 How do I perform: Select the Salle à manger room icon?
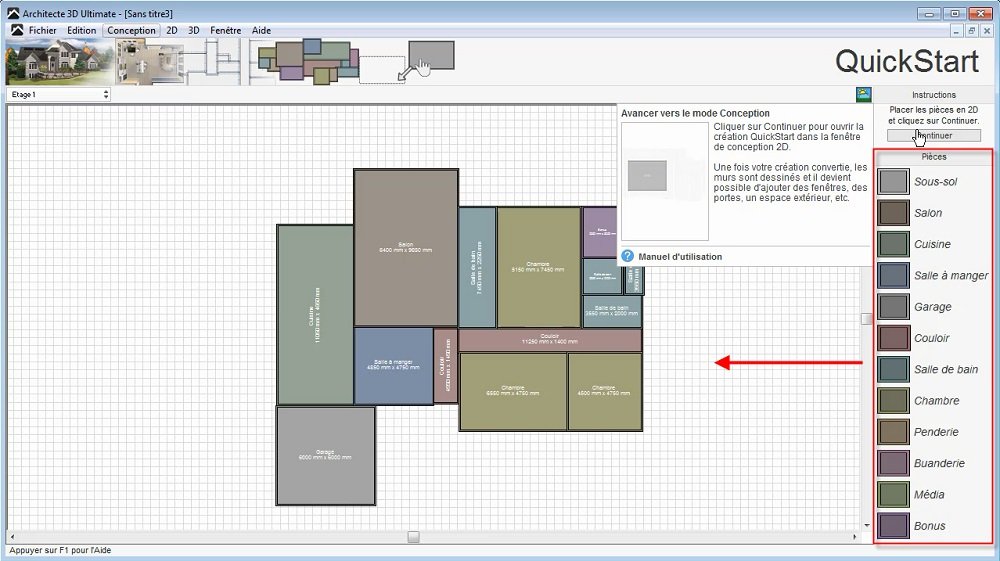click(x=893, y=275)
